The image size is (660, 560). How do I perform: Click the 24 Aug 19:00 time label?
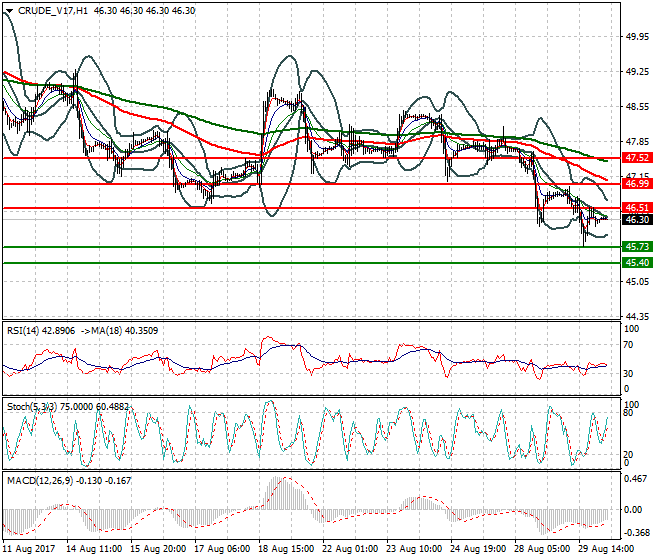tap(478, 549)
